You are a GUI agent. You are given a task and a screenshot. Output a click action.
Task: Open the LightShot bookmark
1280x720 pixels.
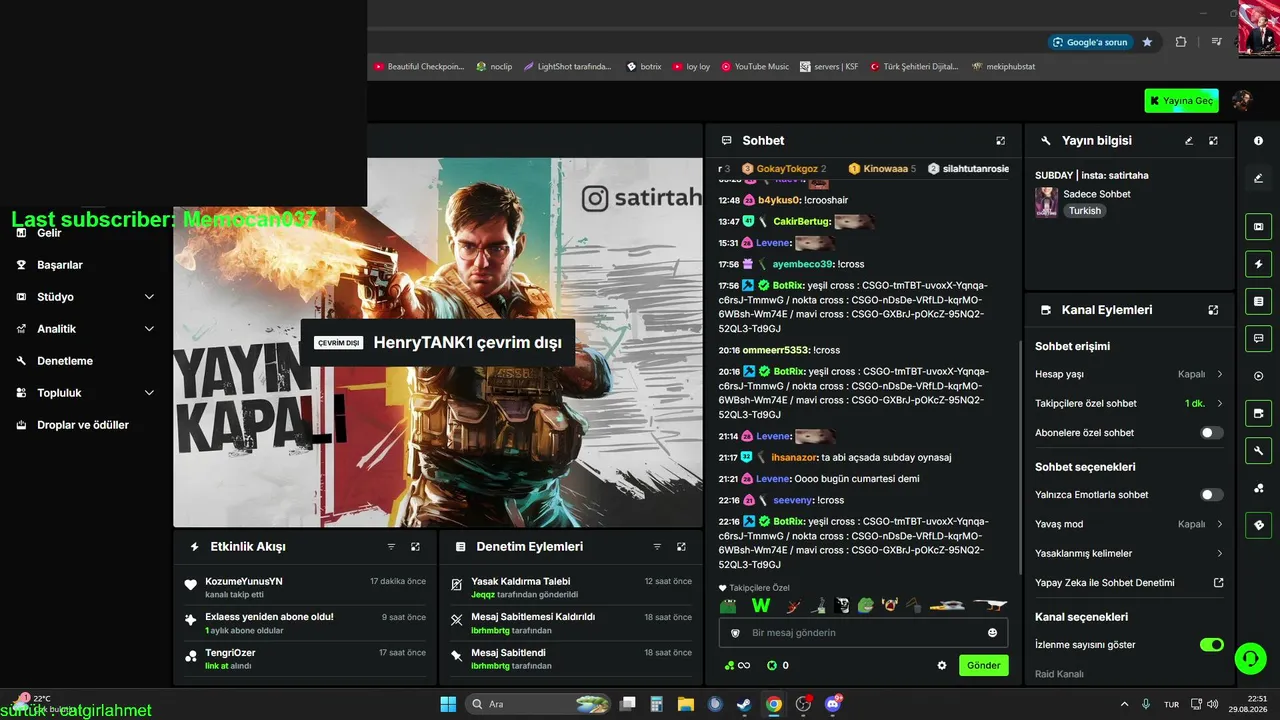click(x=567, y=67)
